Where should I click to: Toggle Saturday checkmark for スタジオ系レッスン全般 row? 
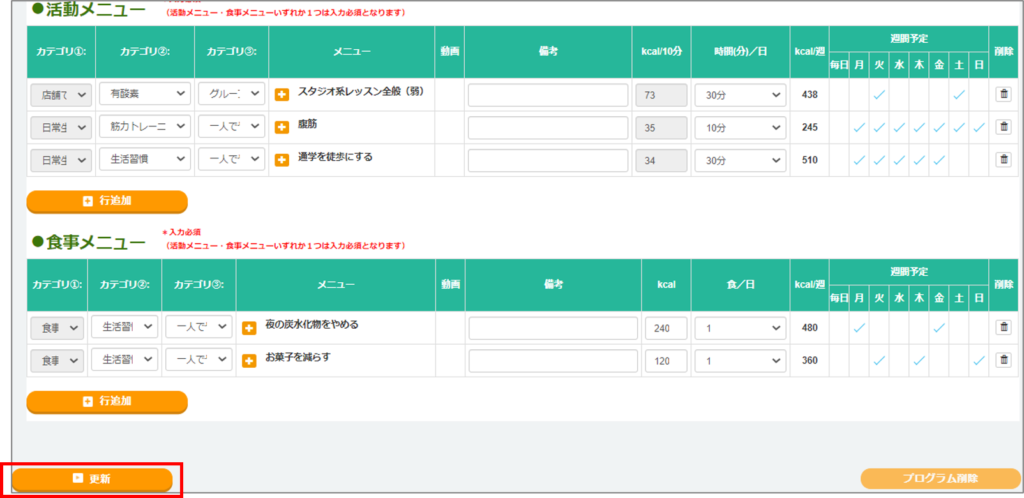pyautogui.click(x=959, y=94)
